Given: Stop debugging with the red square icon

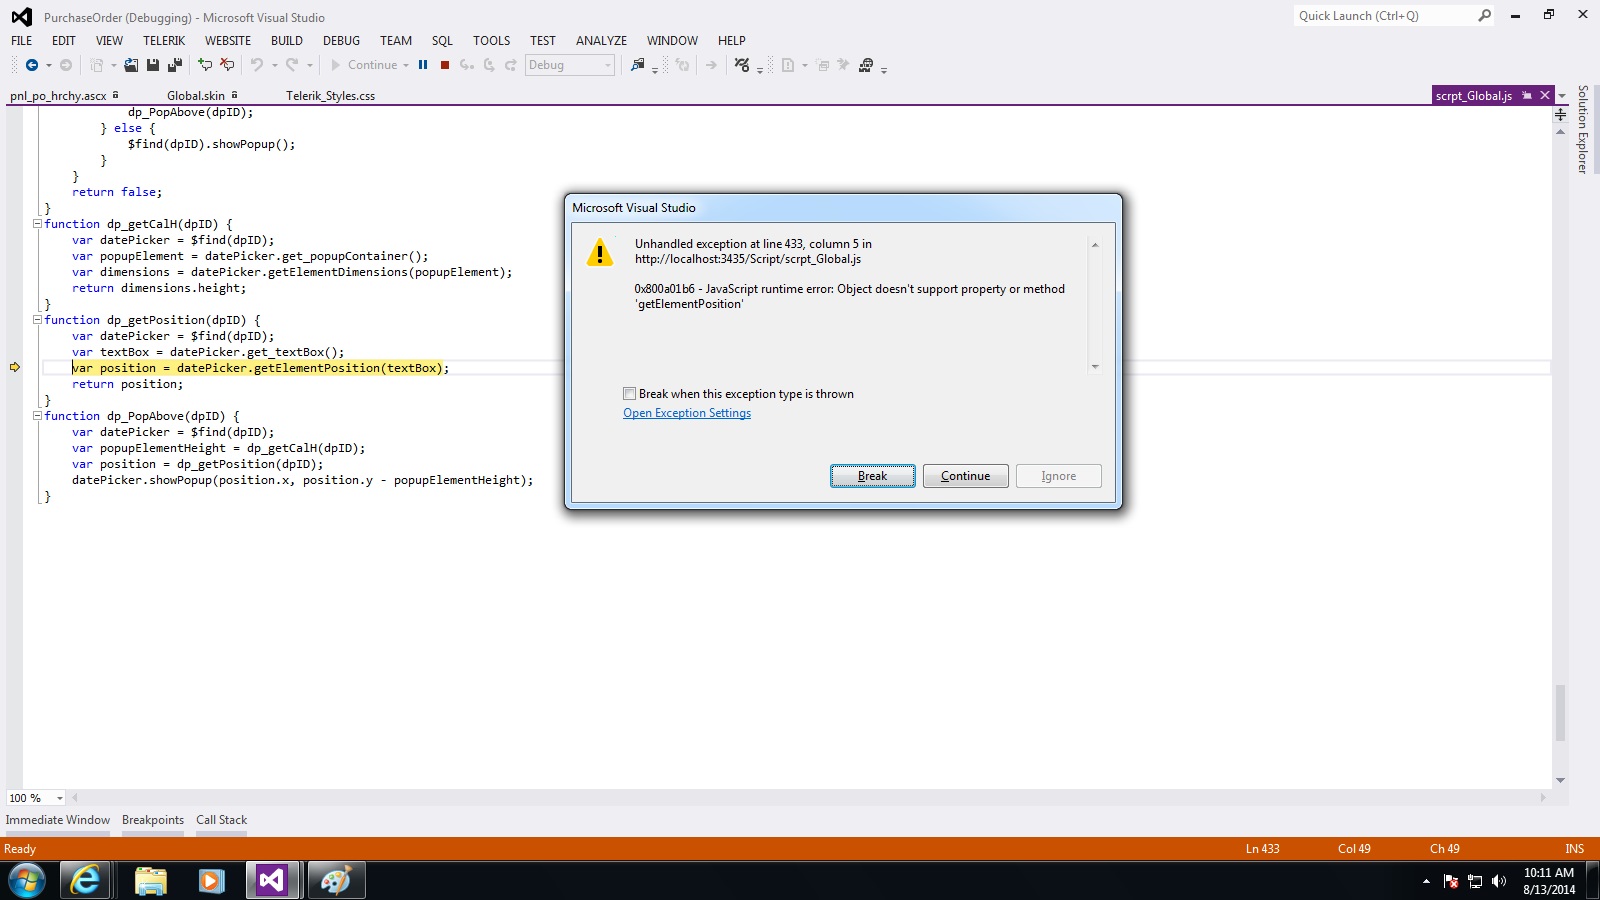Looking at the screenshot, I should [x=445, y=65].
